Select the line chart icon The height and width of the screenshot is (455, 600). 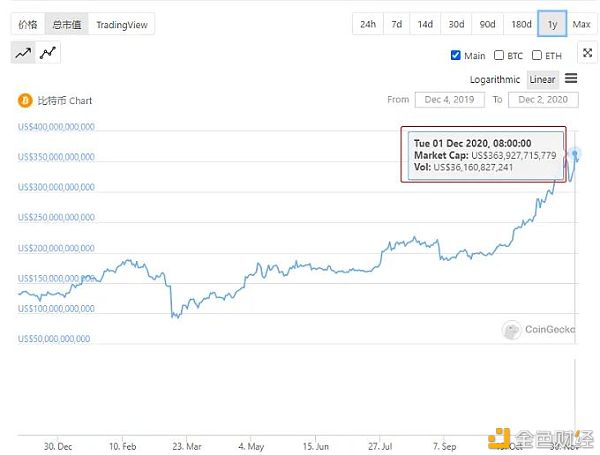point(23,53)
